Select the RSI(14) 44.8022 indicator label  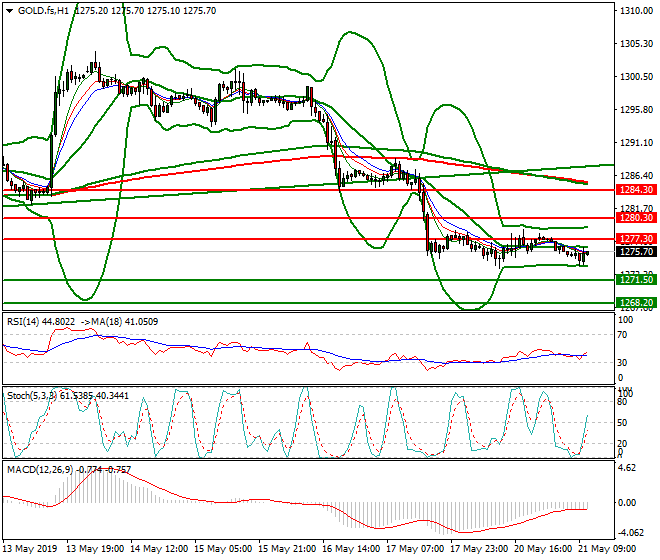coord(41,322)
